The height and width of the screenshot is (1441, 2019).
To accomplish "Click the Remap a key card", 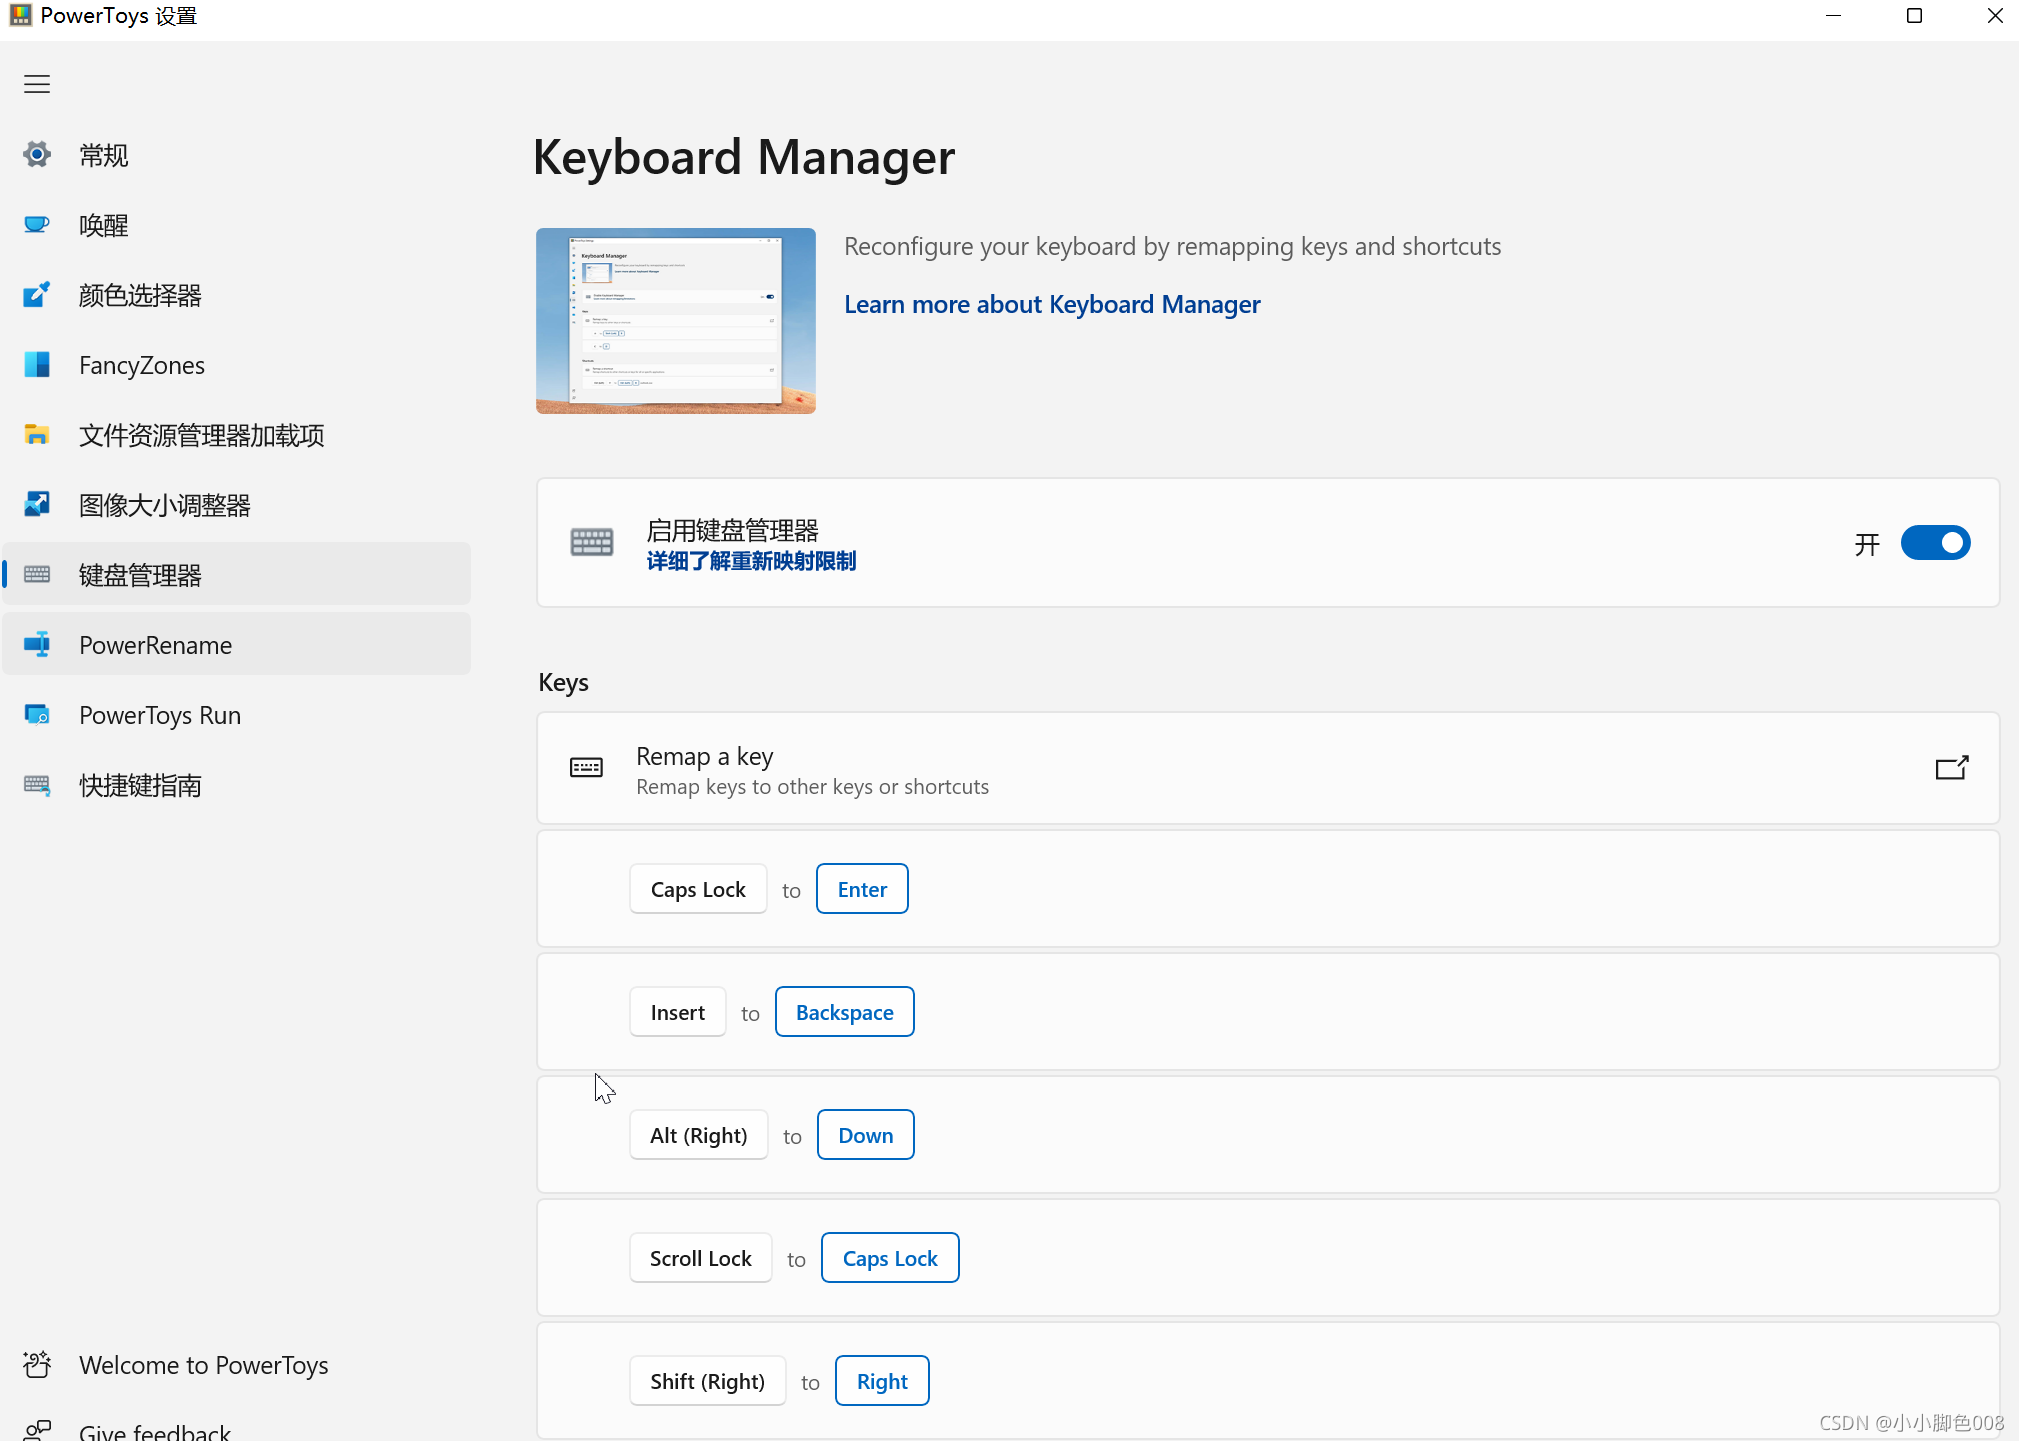I will [x=1268, y=768].
